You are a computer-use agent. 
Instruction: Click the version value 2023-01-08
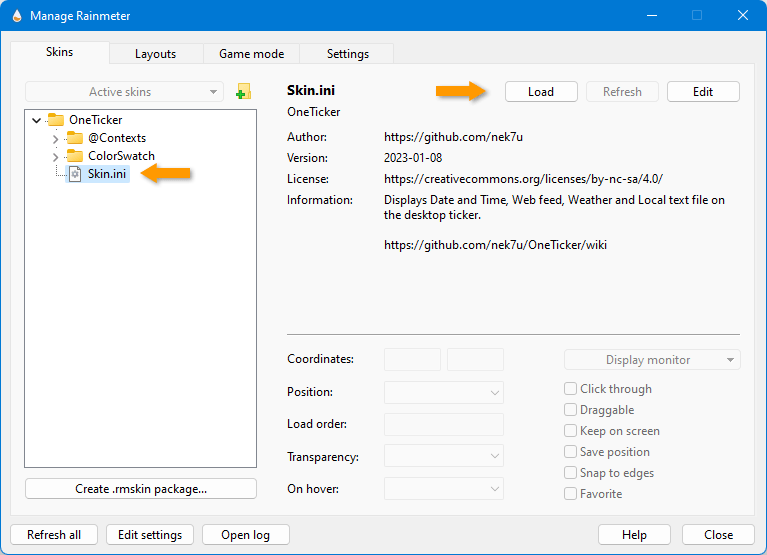tap(413, 158)
